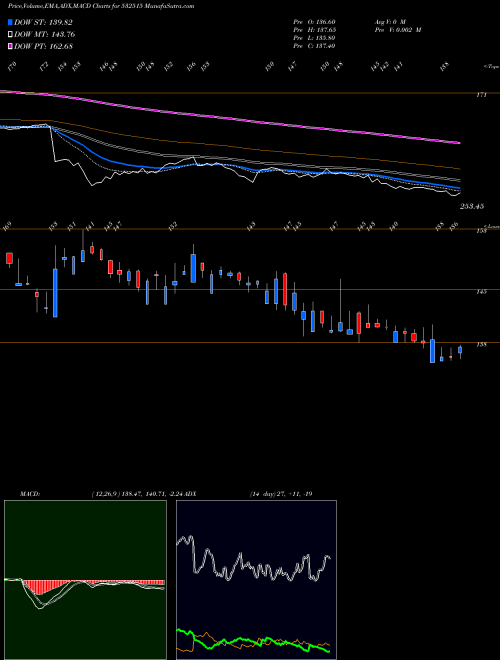
Task: Select the 'DOW ST: 139.82' legend text
Action: [x=43, y=22]
